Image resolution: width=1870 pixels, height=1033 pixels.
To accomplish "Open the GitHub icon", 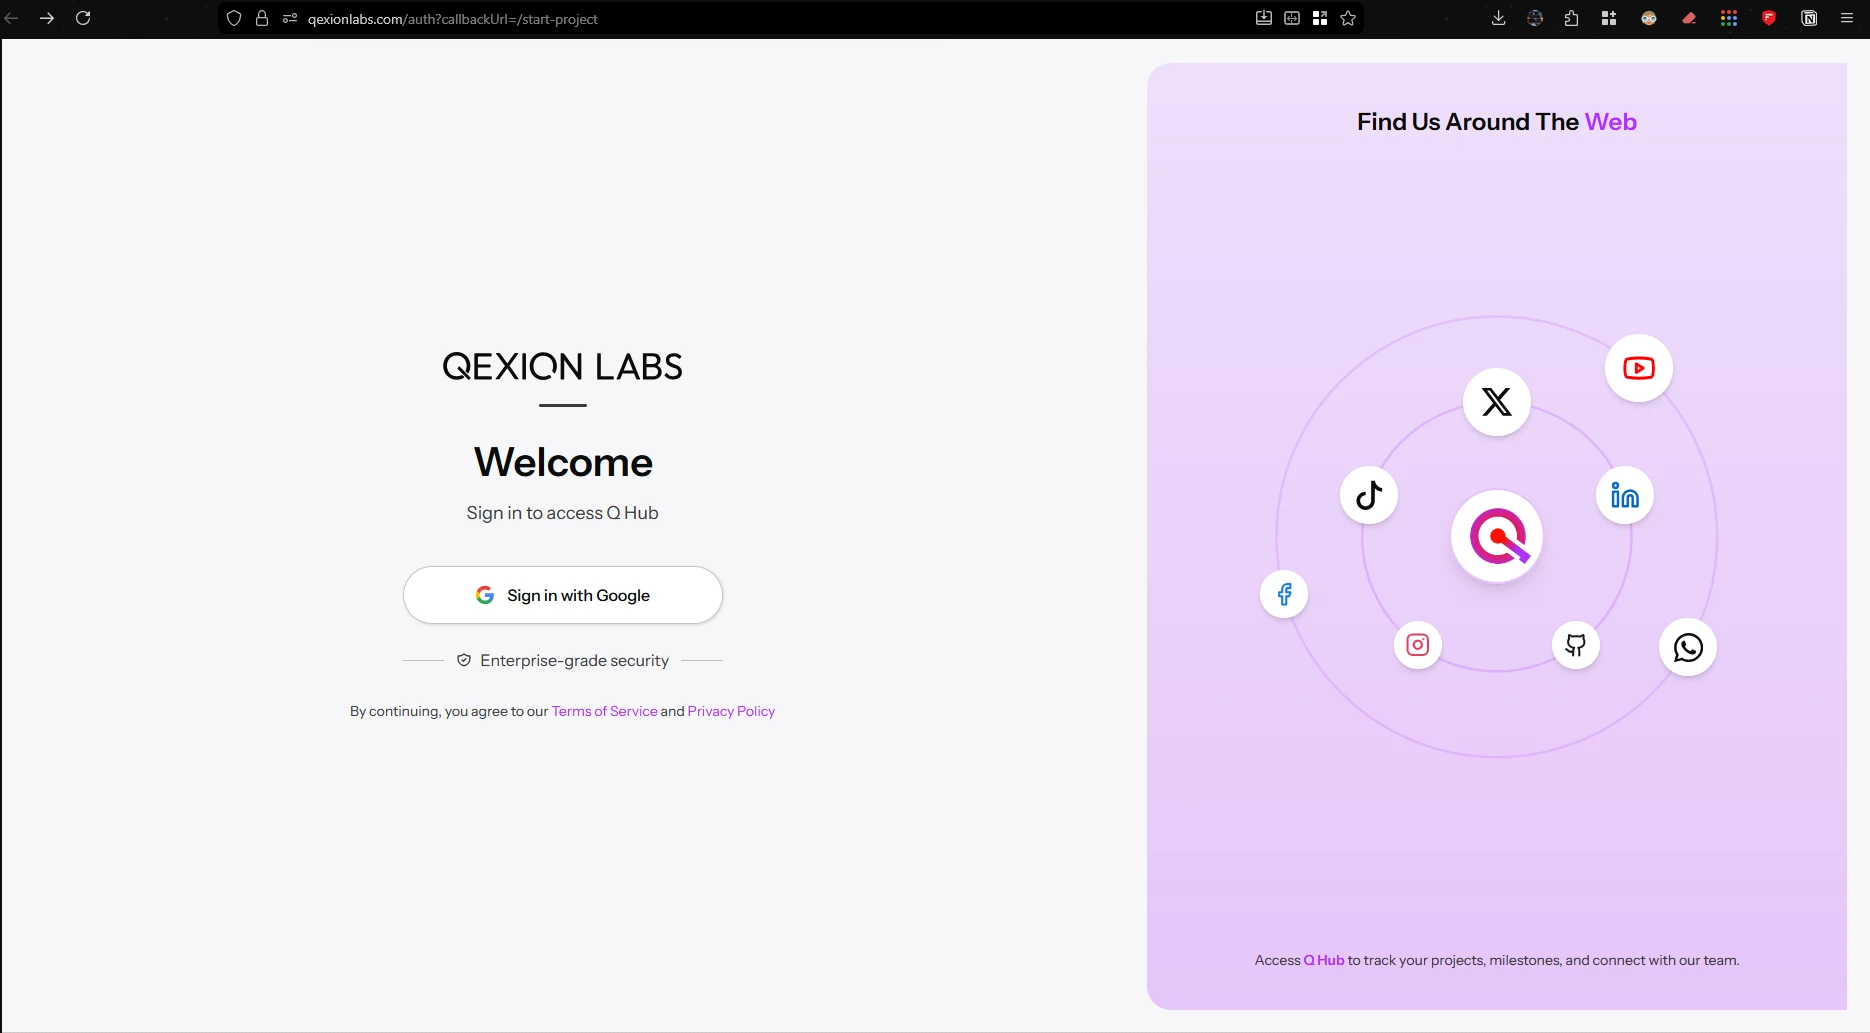I will tap(1575, 645).
